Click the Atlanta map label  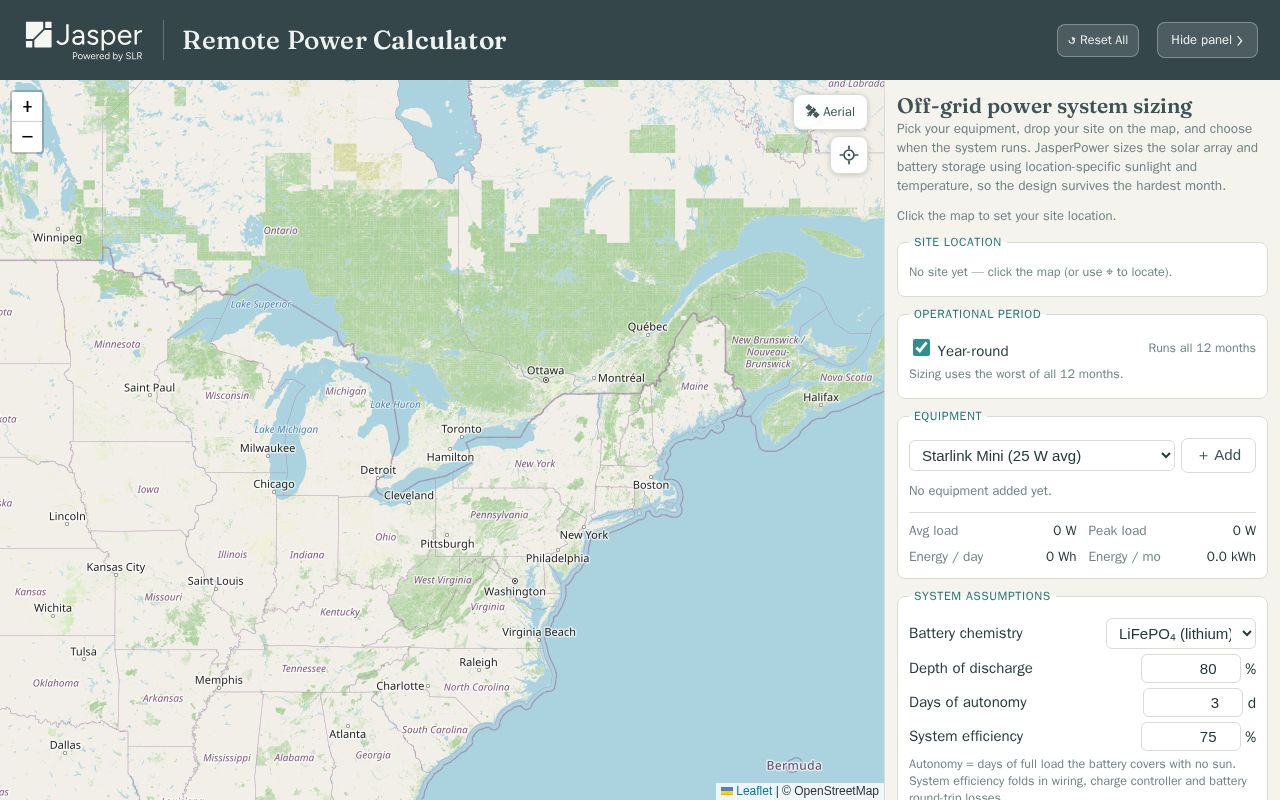[348, 734]
